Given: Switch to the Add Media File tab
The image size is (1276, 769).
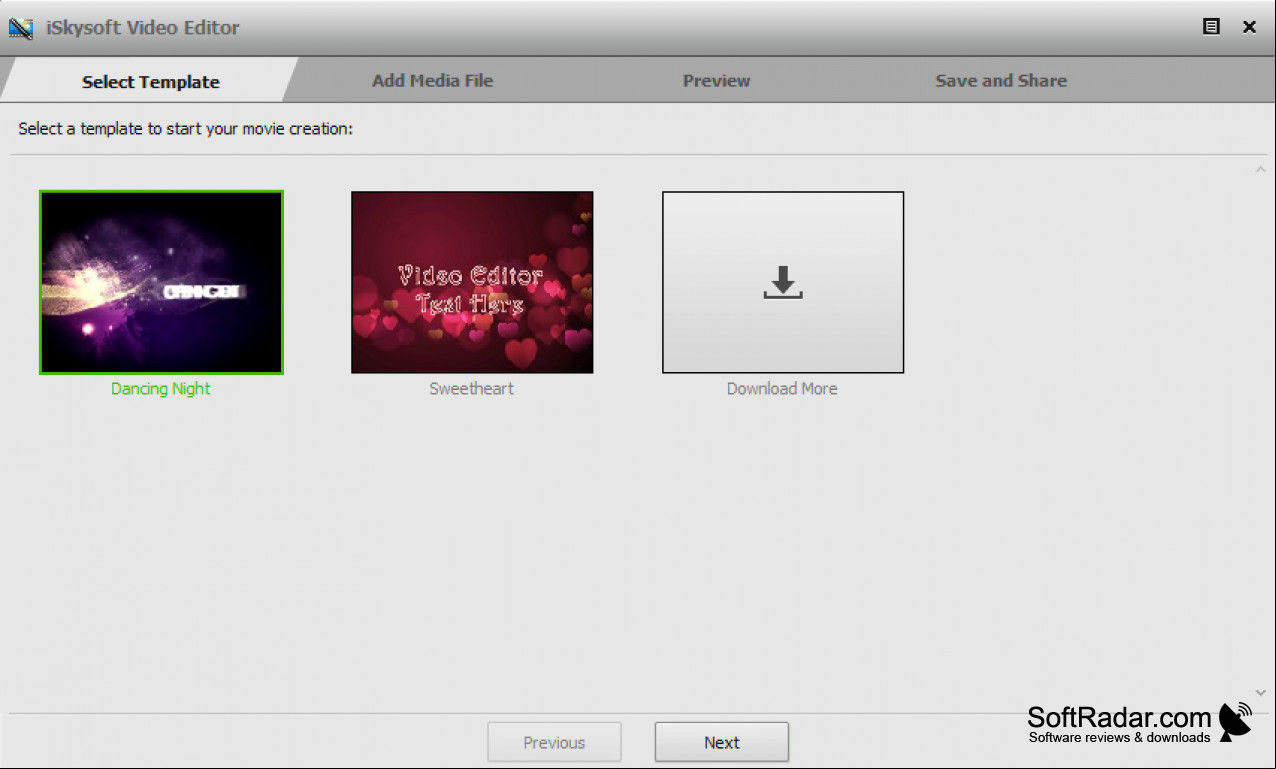Looking at the screenshot, I should coord(432,81).
